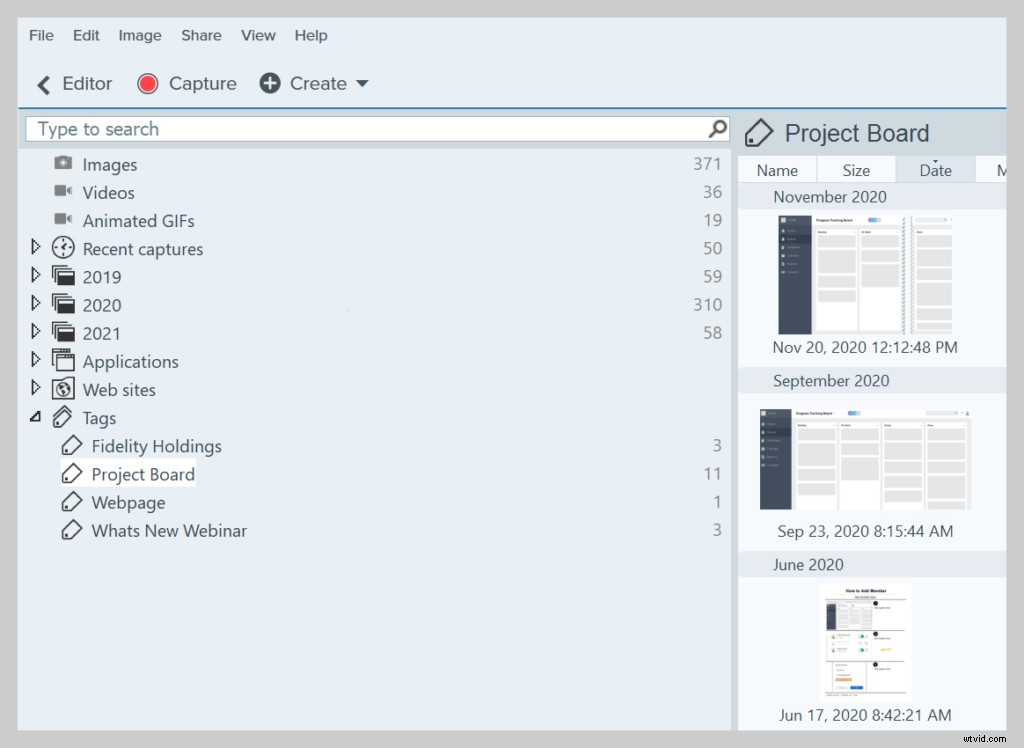Collapse the Tags section
The width and height of the screenshot is (1024, 748).
34,417
